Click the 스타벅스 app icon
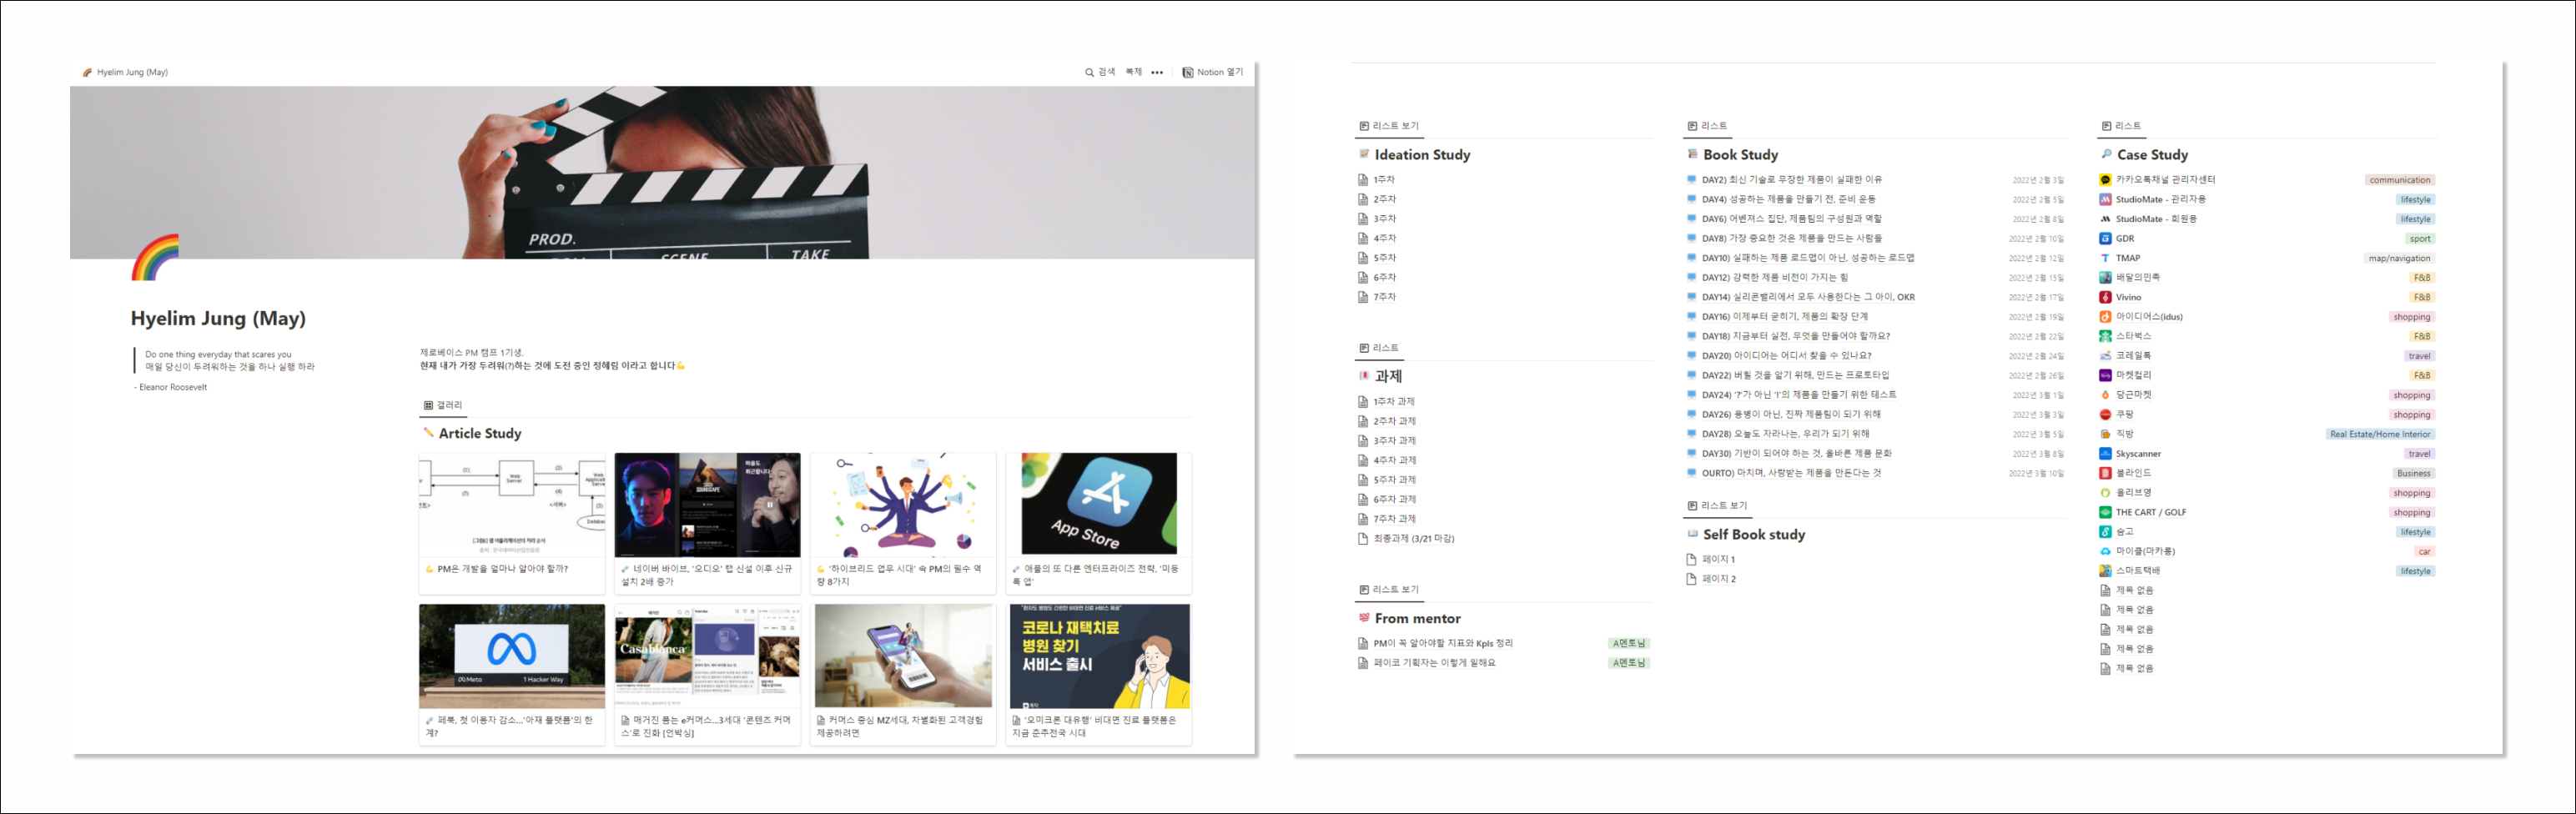 click(x=2105, y=336)
